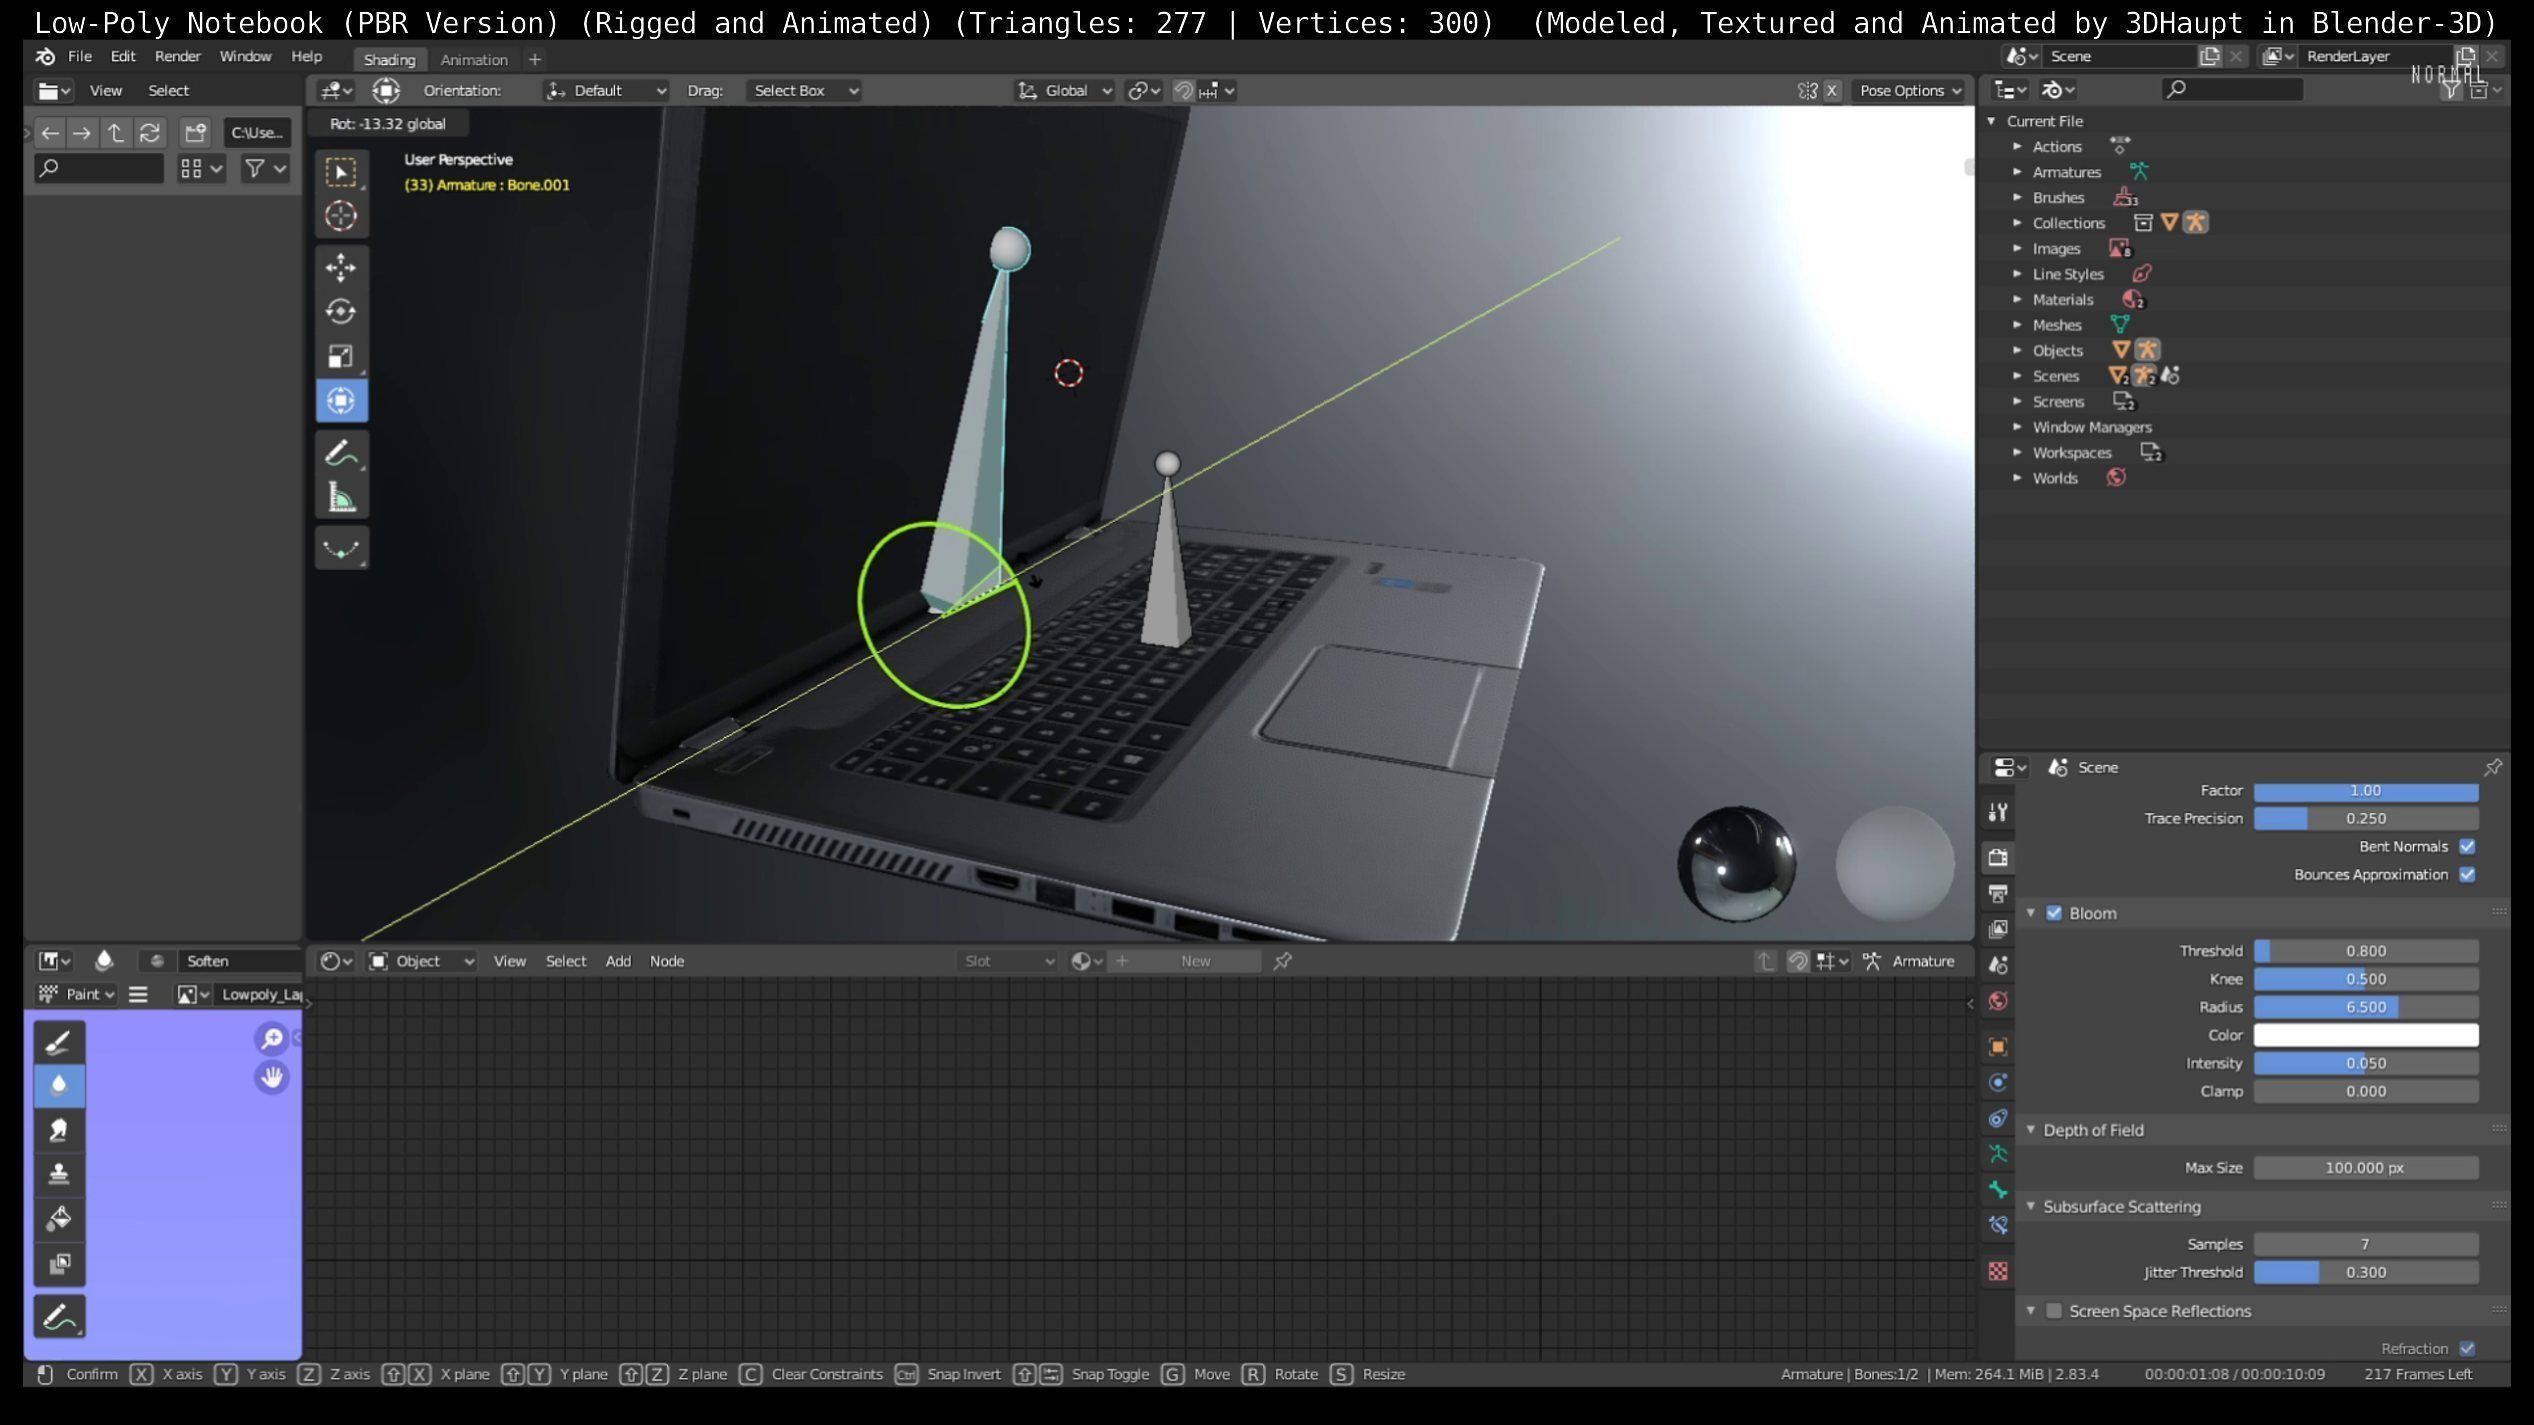Open the Drag Select Box dropdown
This screenshot has width=2534, height=1425.
click(805, 91)
